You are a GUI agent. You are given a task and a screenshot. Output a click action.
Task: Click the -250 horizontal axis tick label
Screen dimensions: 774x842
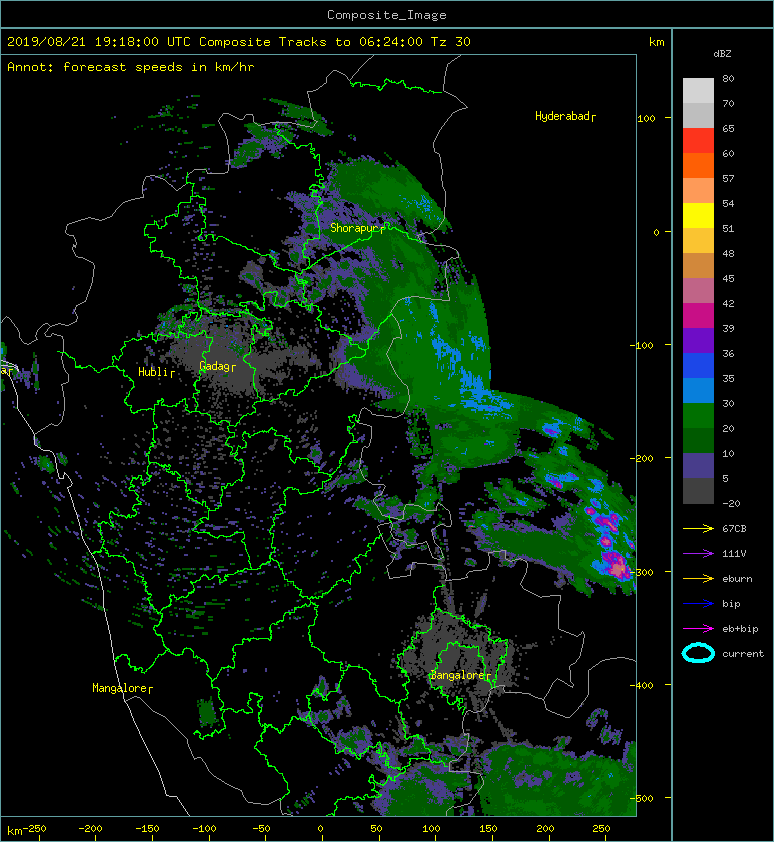click(x=34, y=829)
